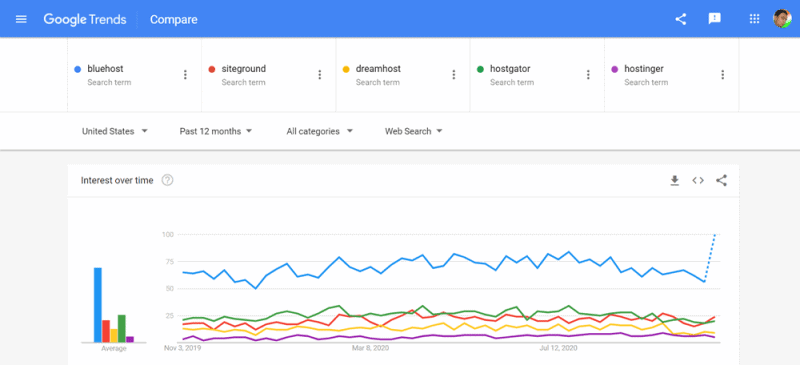This screenshot has width=800, height=365.
Task: Click the Compare header label
Action: click(x=173, y=20)
